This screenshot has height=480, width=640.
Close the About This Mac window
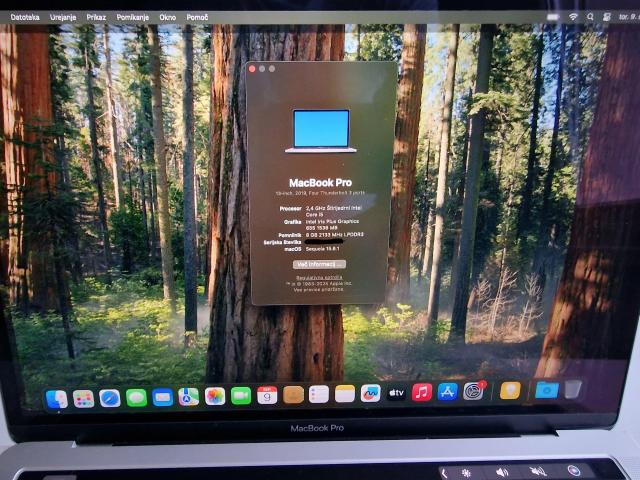tap(252, 69)
